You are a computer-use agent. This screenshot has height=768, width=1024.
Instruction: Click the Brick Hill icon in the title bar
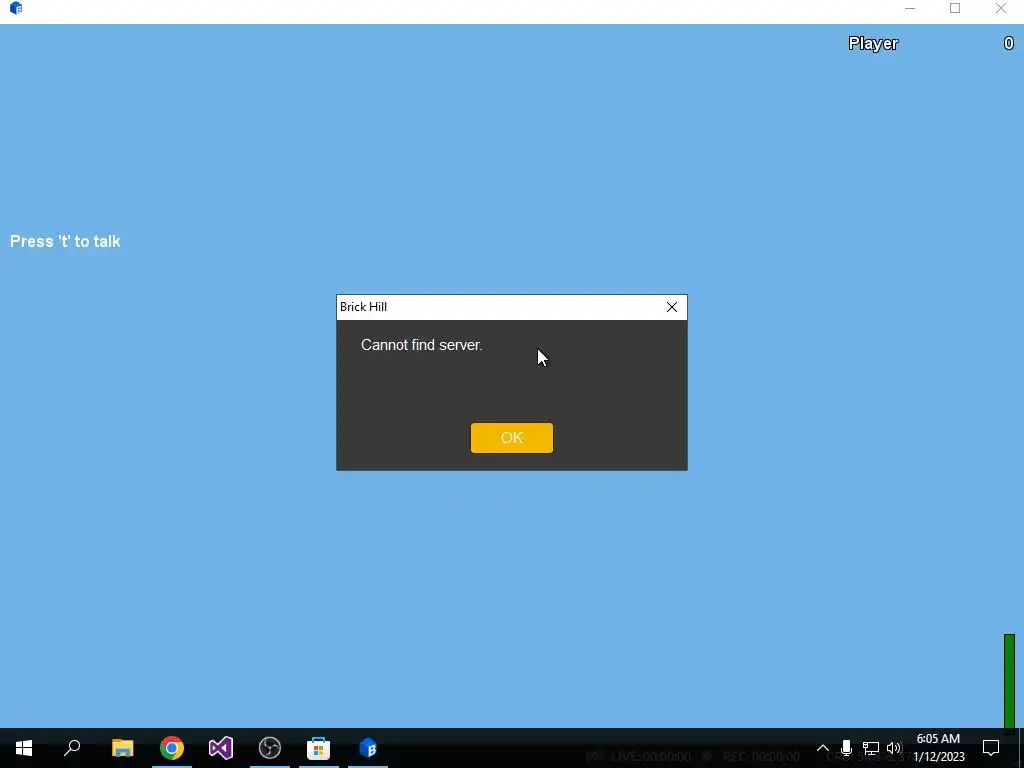click(16, 8)
